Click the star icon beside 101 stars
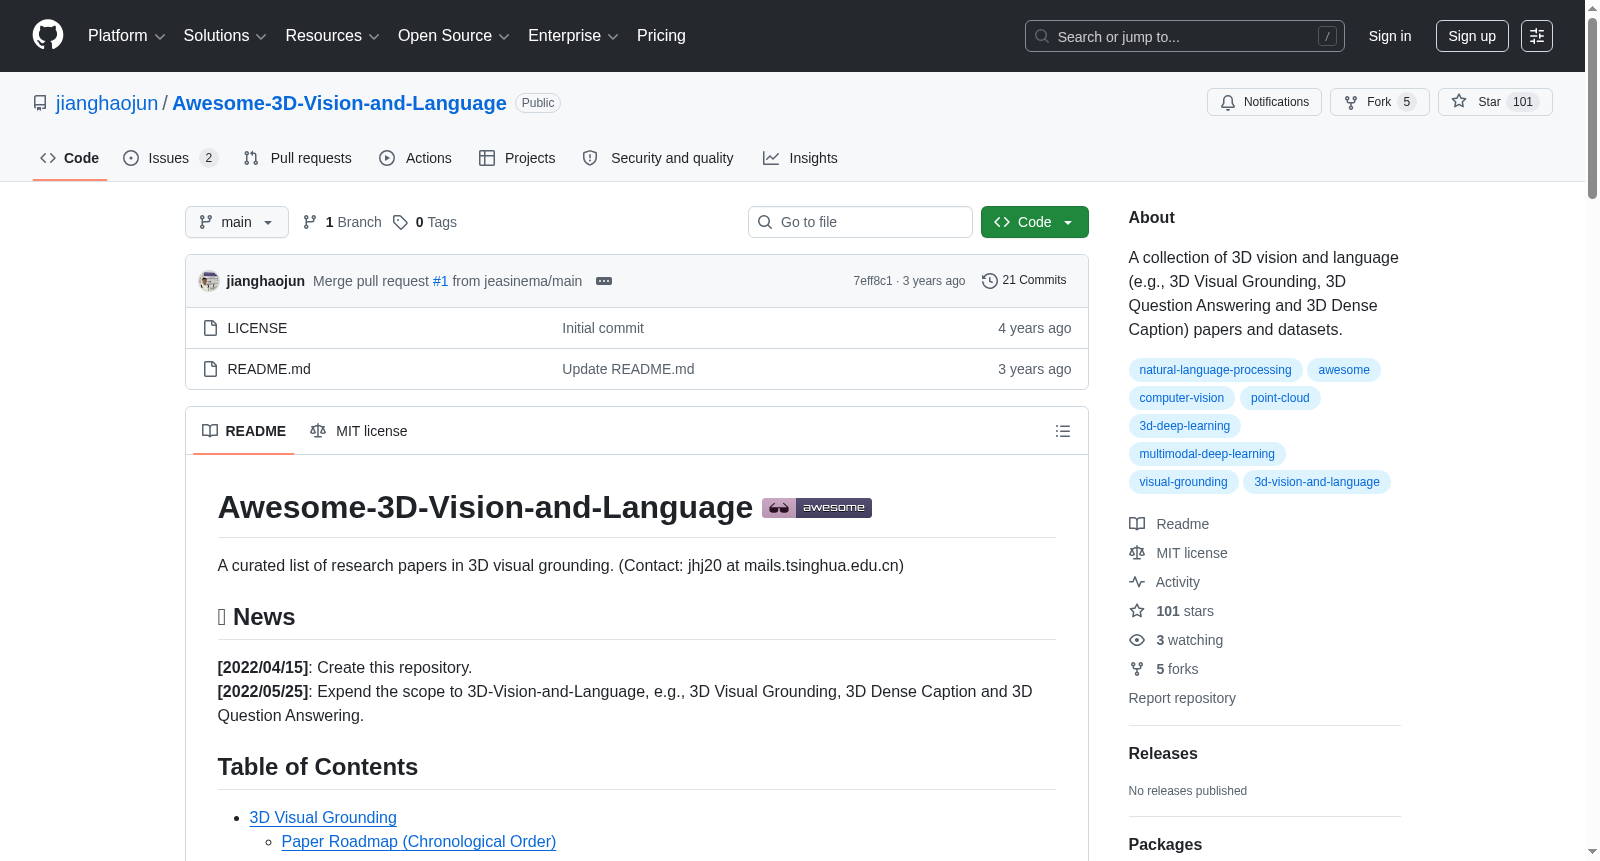 click(x=1137, y=611)
